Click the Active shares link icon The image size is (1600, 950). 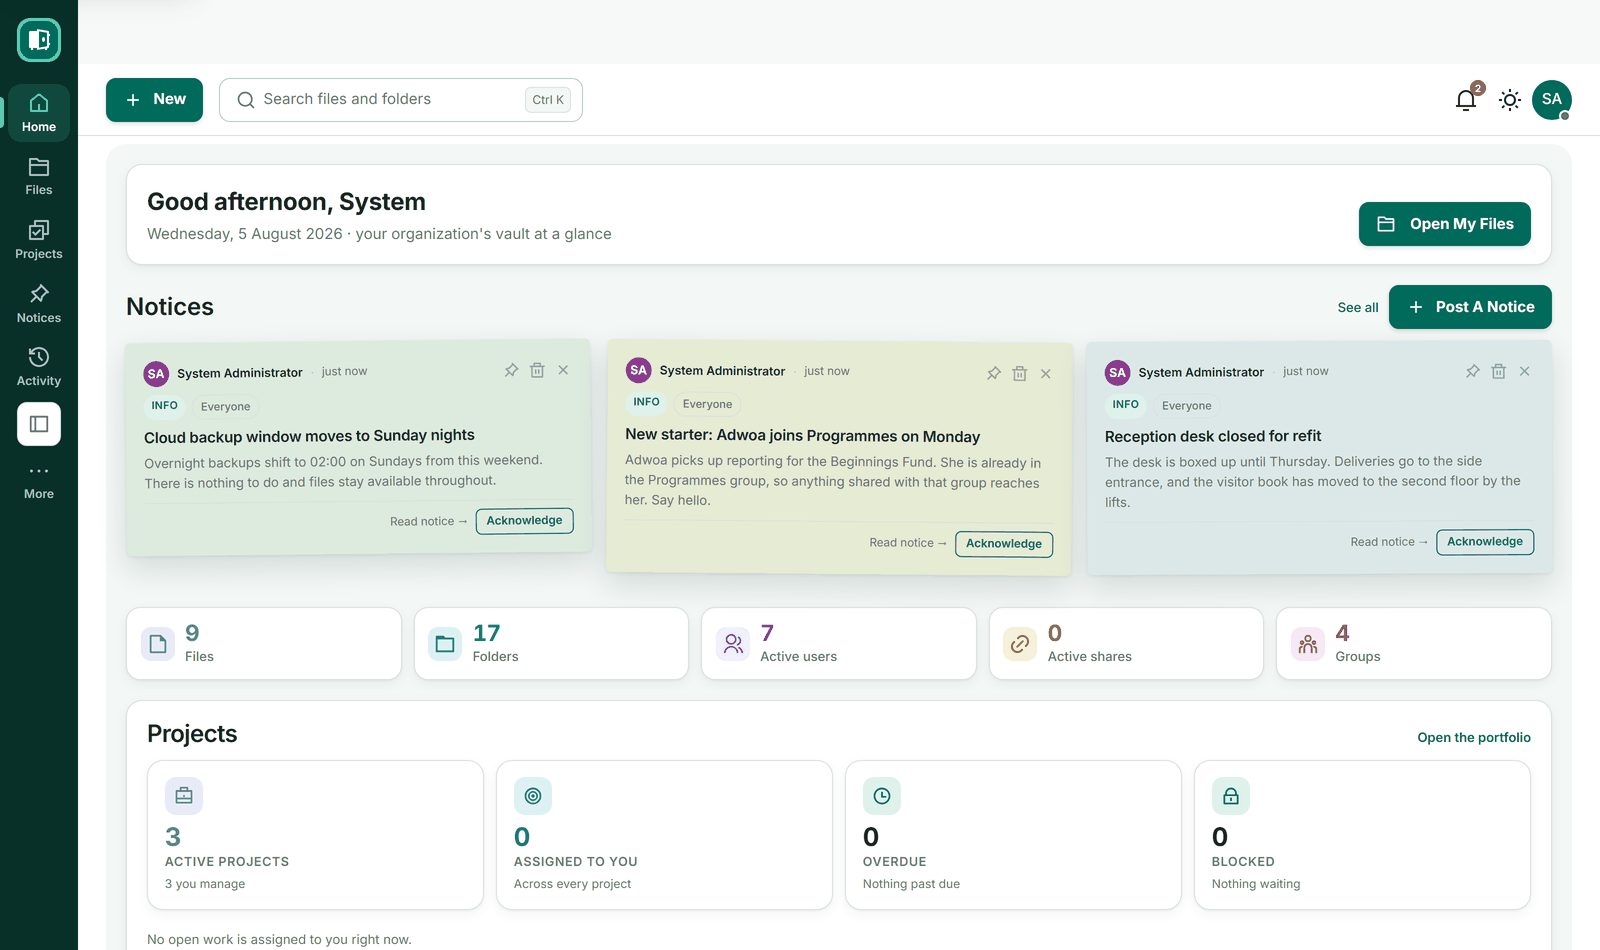(1020, 644)
